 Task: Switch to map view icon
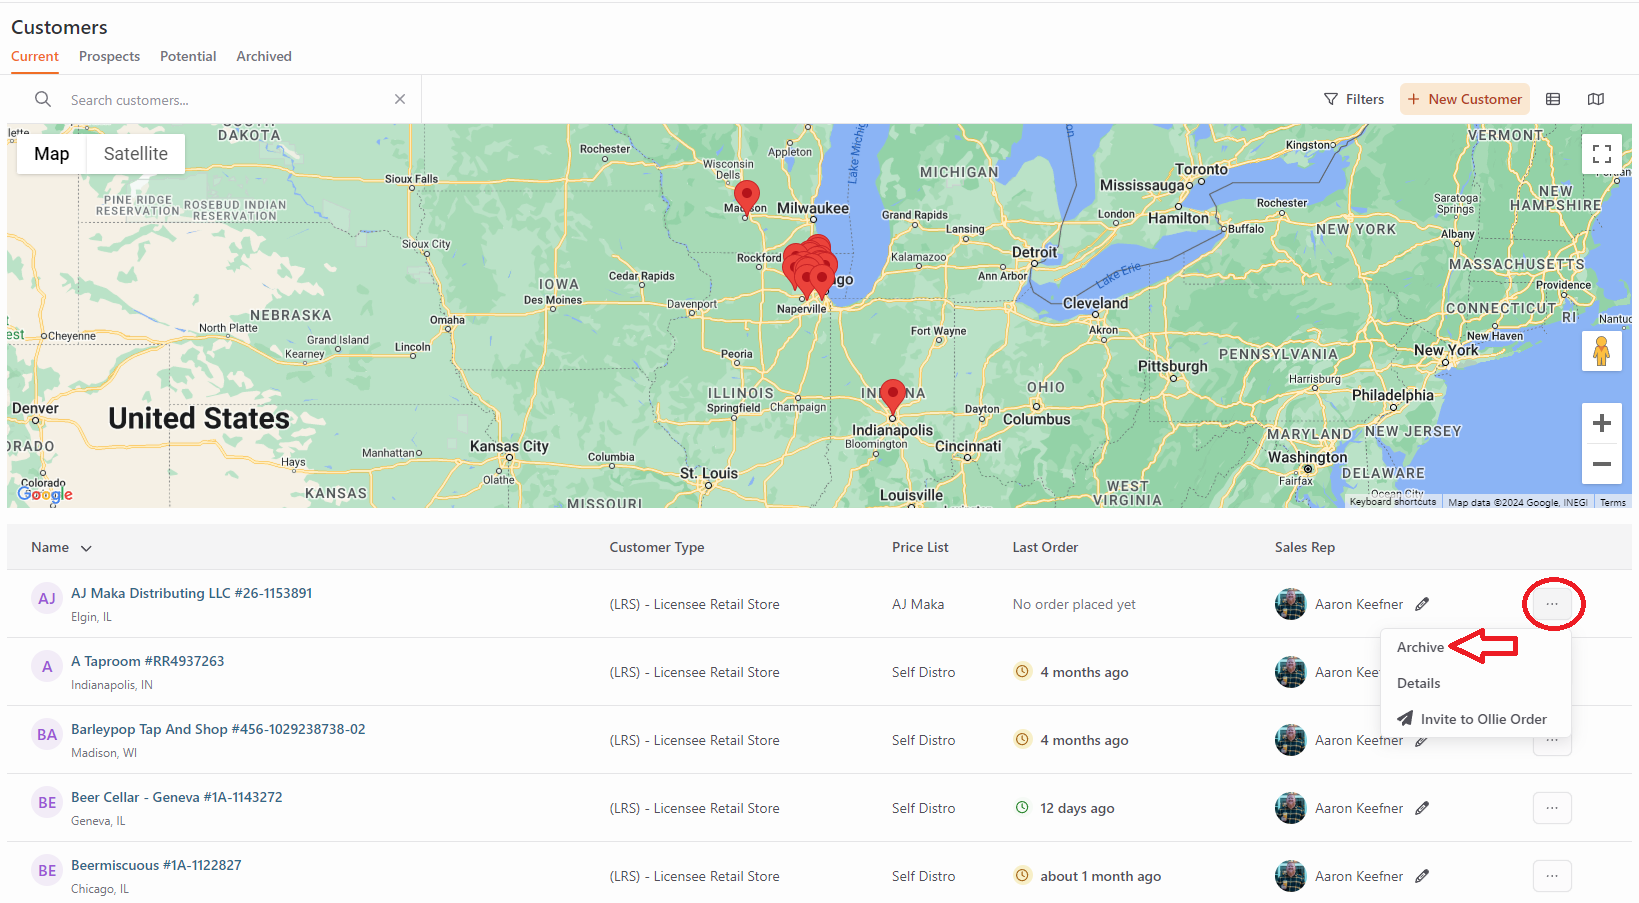pos(1596,99)
